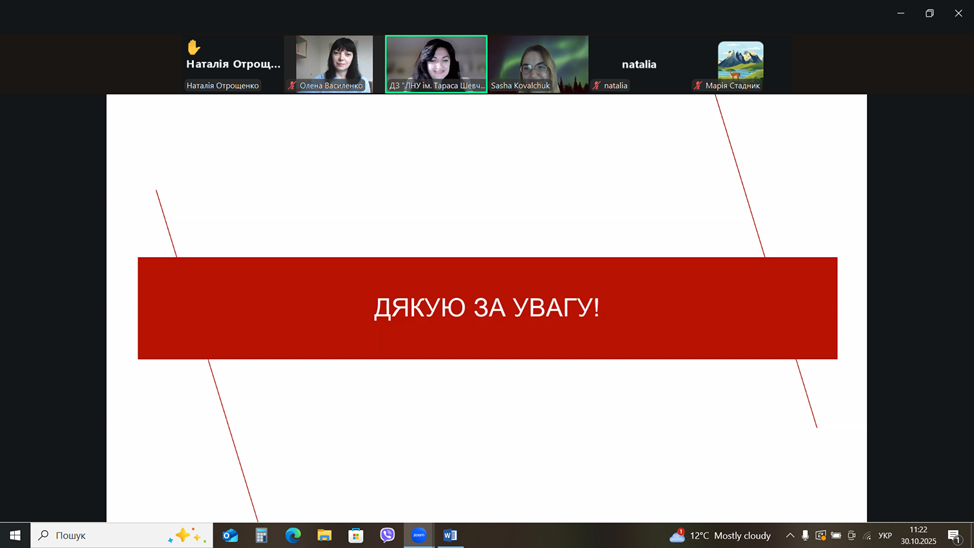Open Outlook from the taskbar
Viewport: 974px width, 548px height.
pos(230,535)
